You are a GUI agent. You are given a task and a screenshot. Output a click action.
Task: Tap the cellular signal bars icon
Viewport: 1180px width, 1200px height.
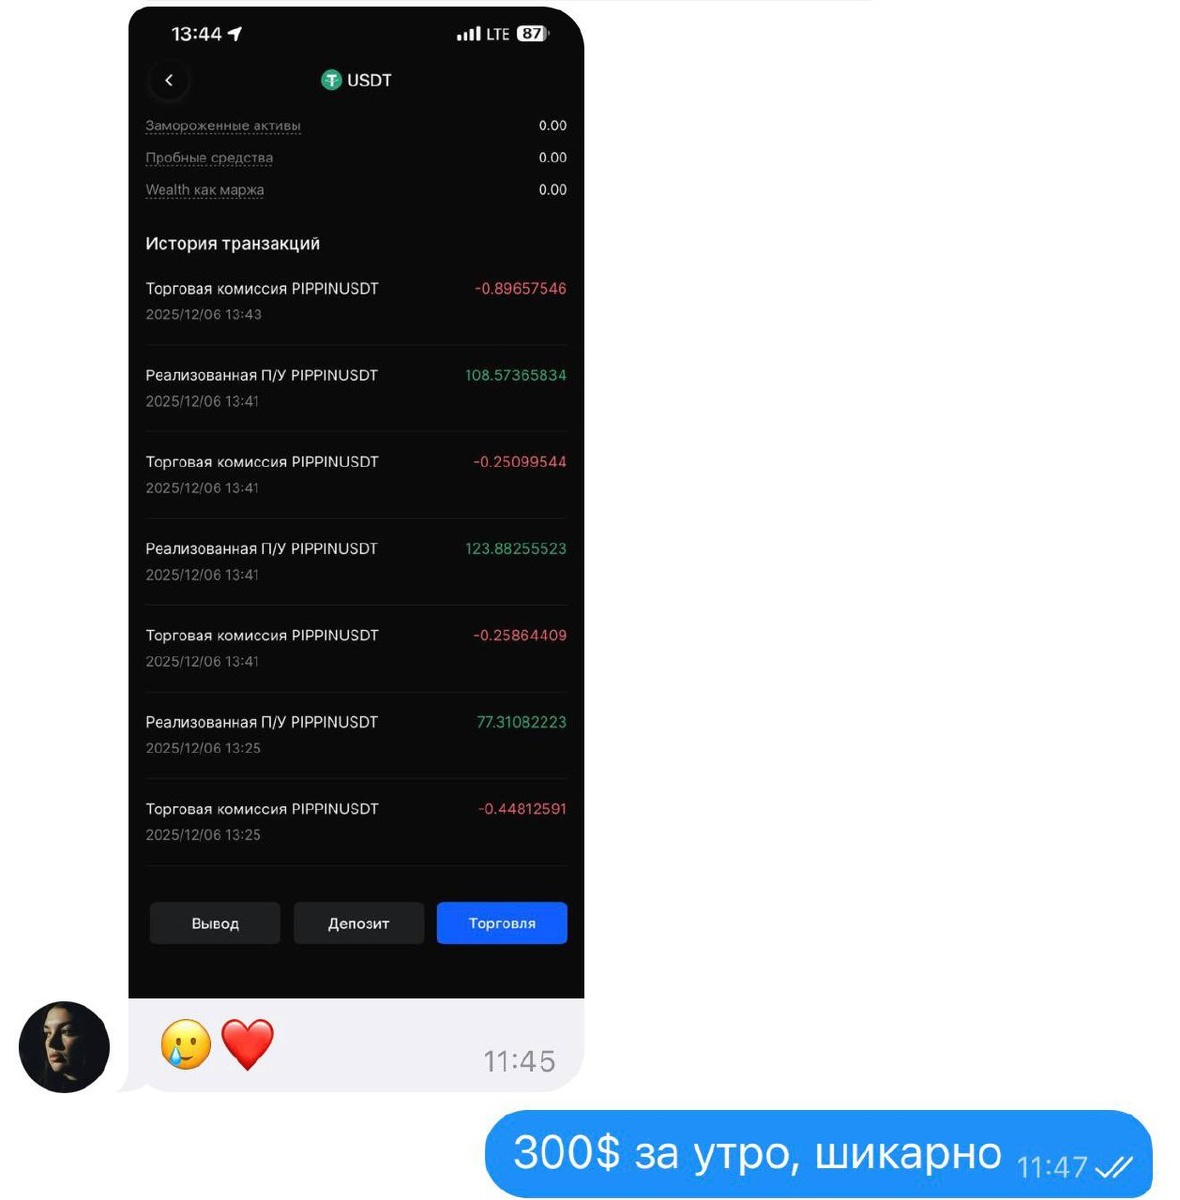click(x=468, y=34)
